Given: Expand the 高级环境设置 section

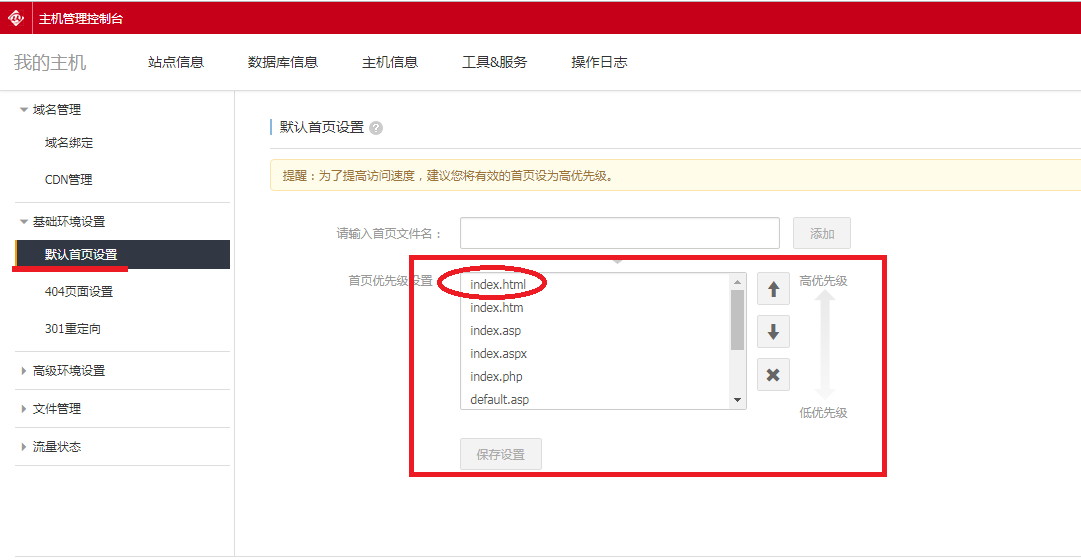Looking at the screenshot, I should point(24,371).
